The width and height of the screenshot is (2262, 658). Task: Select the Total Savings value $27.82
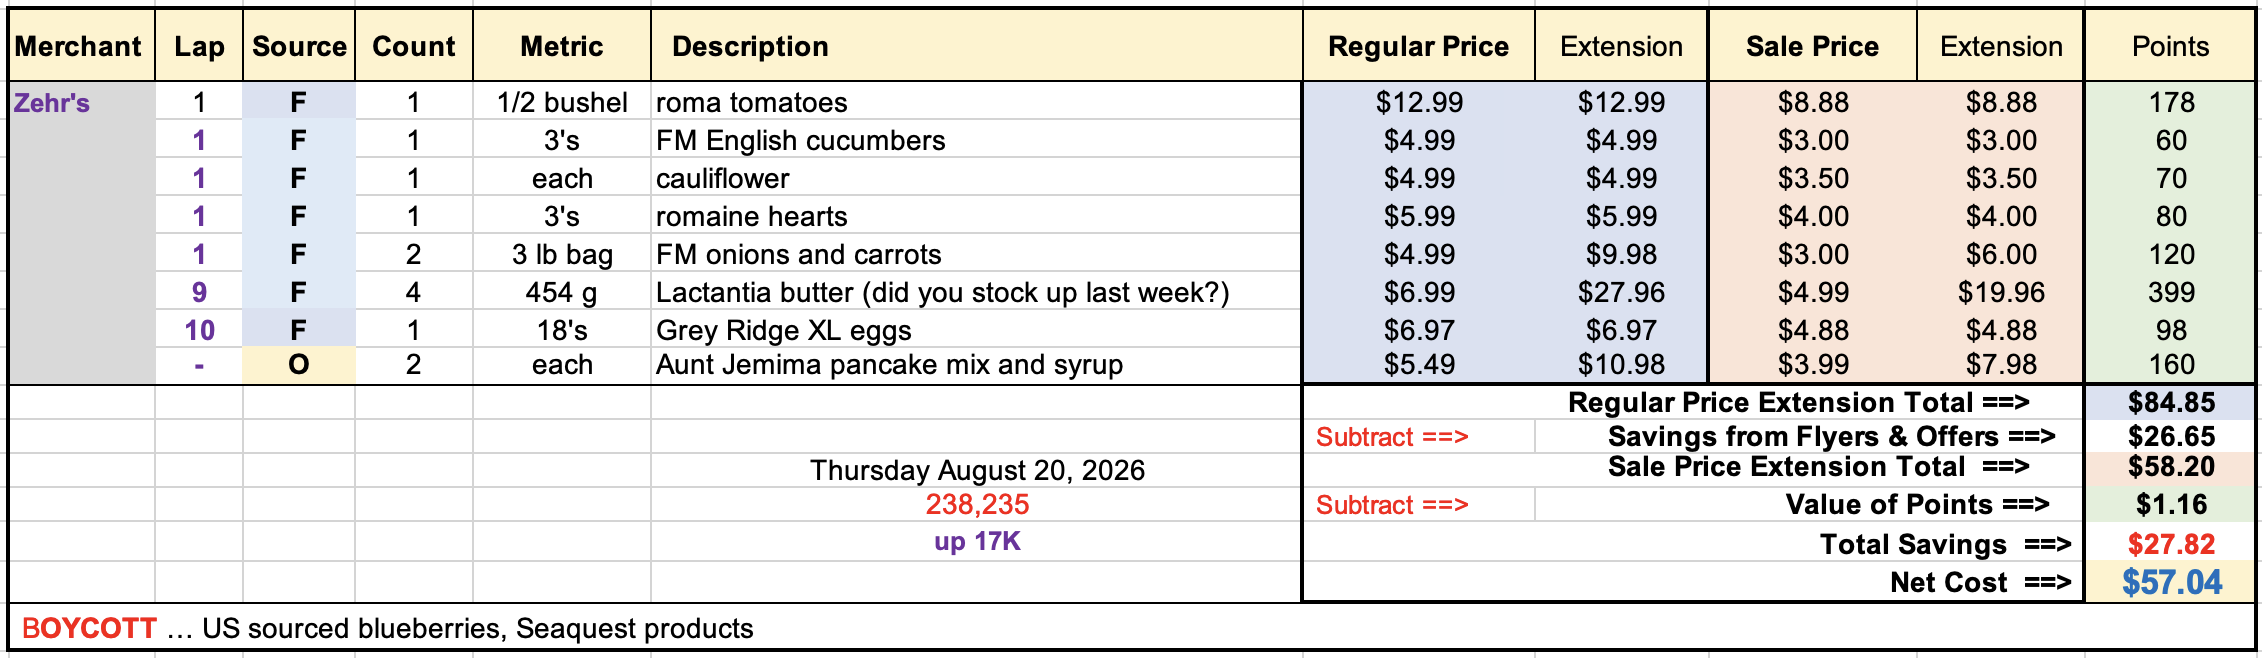tap(2171, 544)
